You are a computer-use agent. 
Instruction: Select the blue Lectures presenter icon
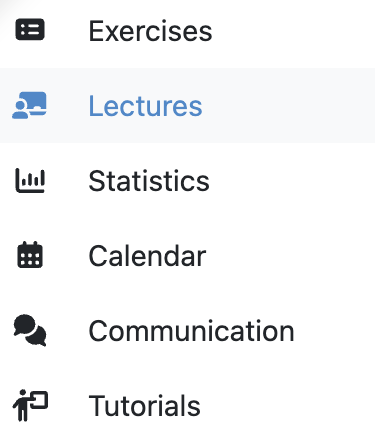click(x=29, y=105)
